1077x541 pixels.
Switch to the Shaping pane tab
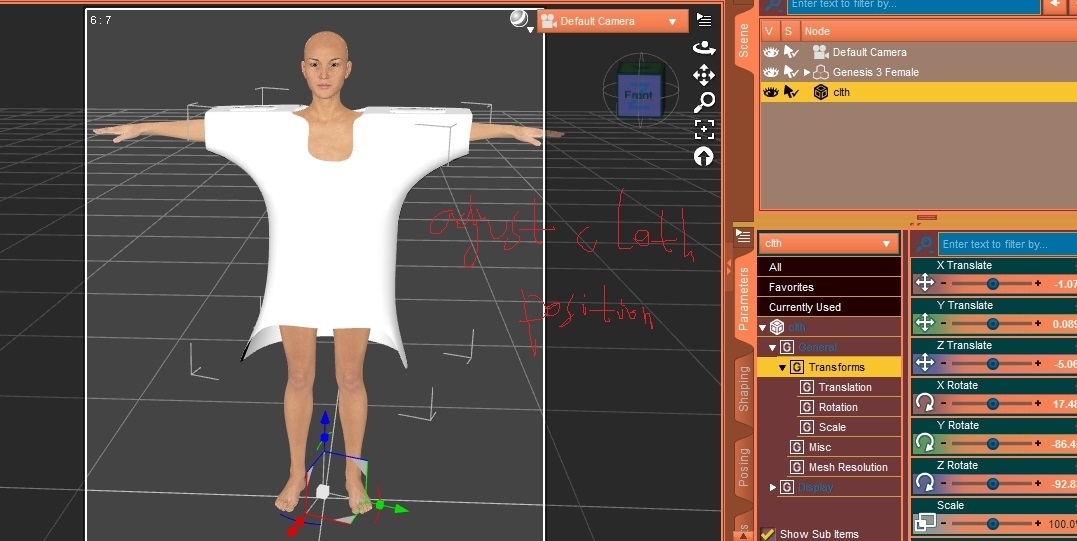[x=743, y=389]
